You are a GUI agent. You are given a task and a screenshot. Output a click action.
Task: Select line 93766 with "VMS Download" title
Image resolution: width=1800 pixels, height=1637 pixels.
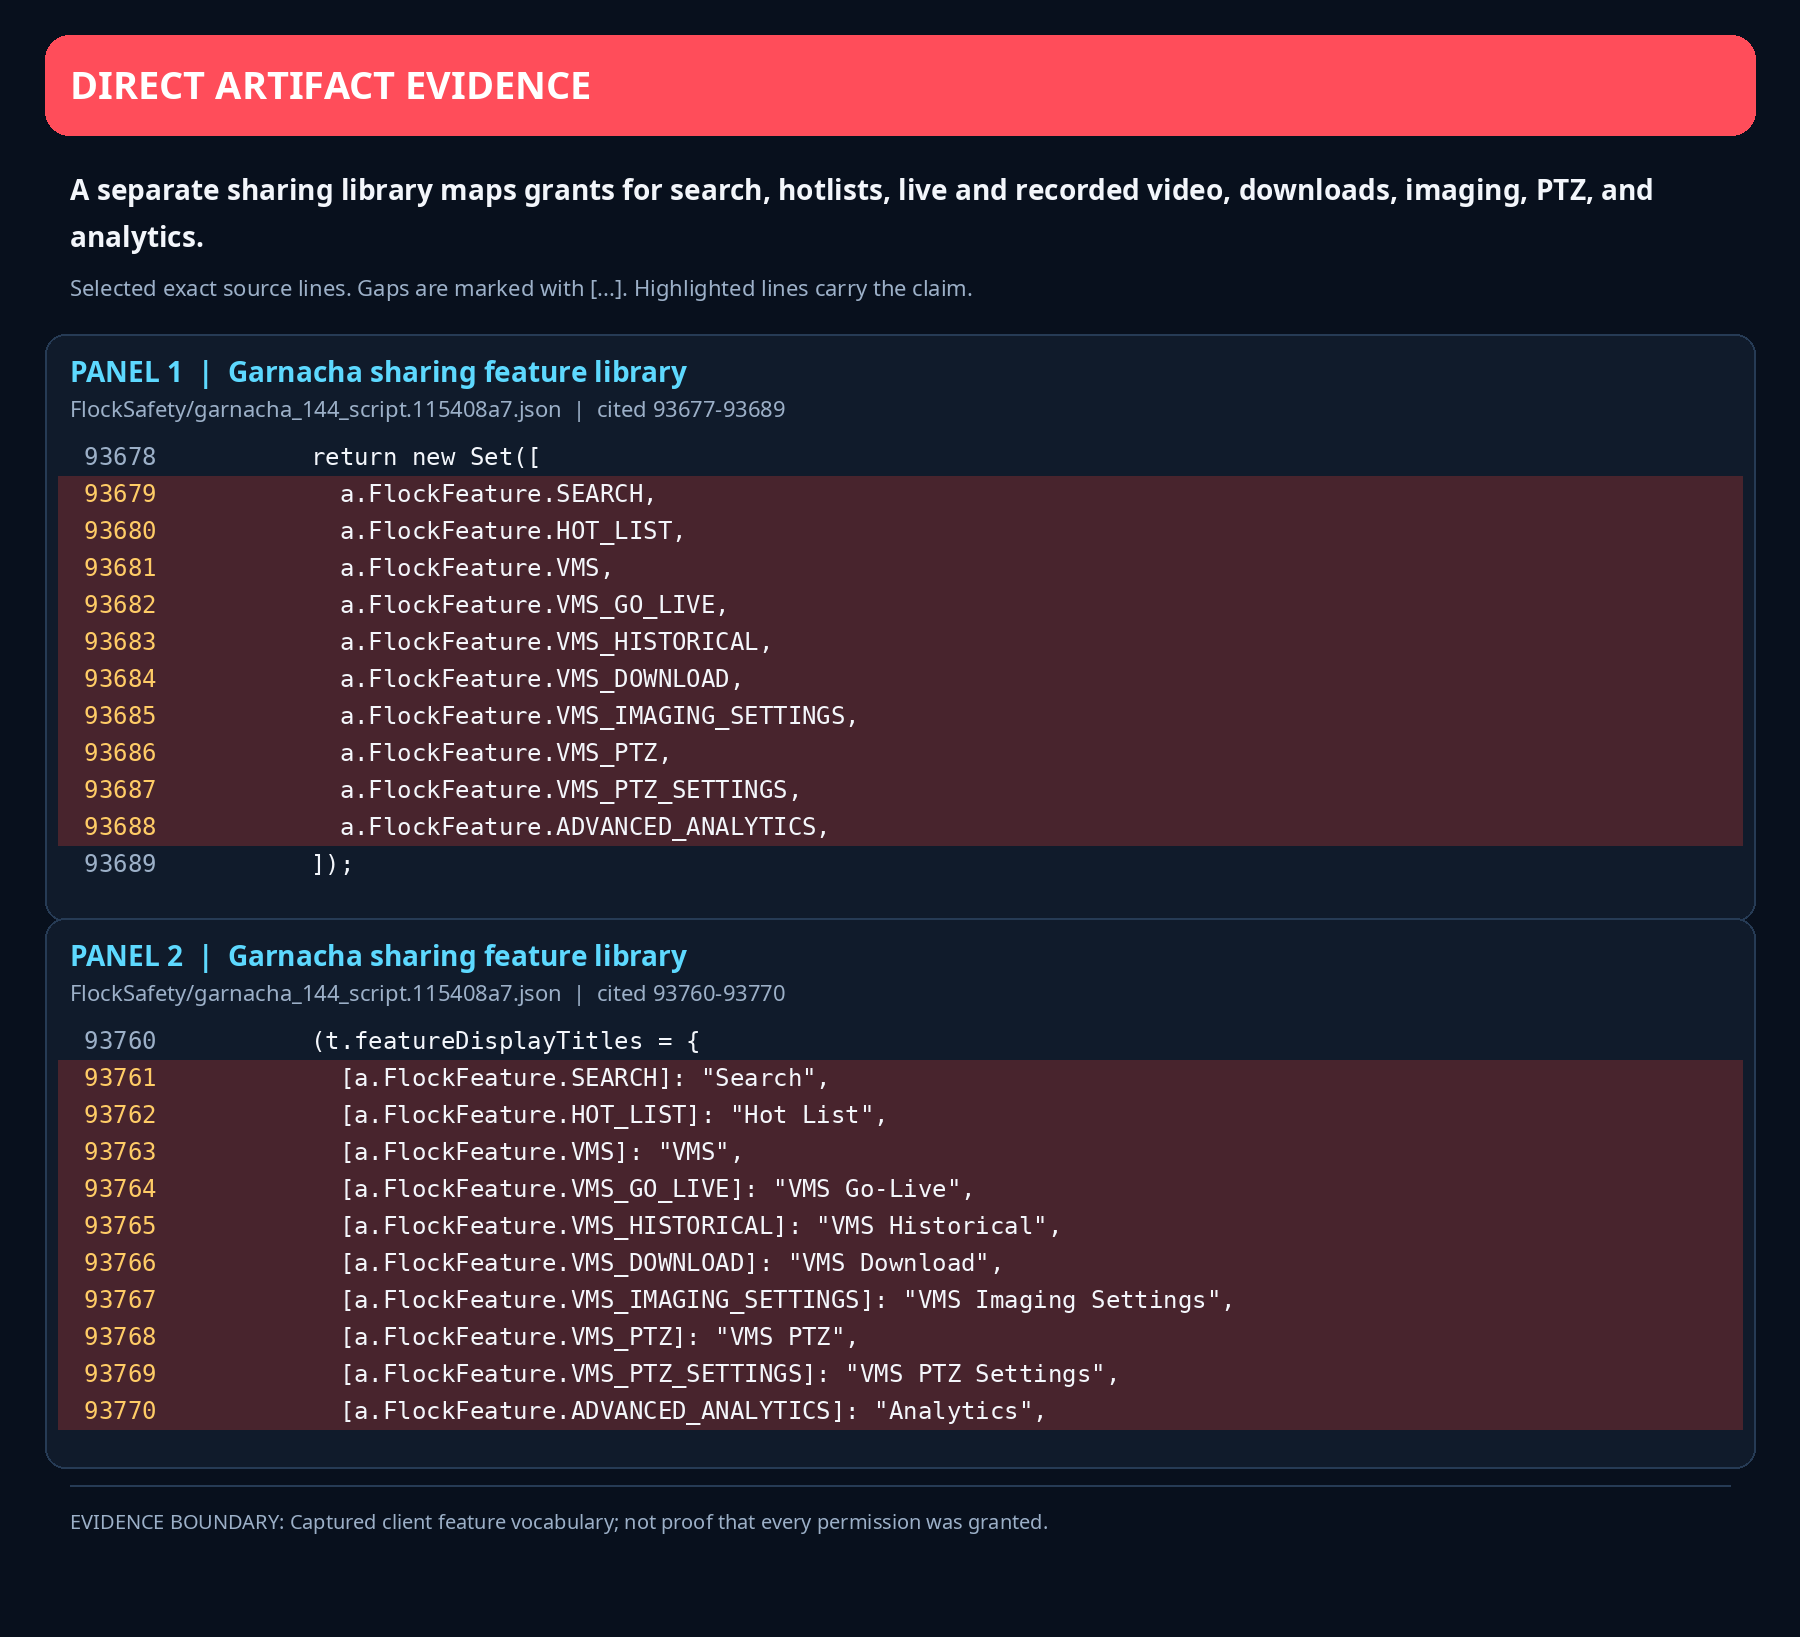pyautogui.click(x=900, y=1263)
